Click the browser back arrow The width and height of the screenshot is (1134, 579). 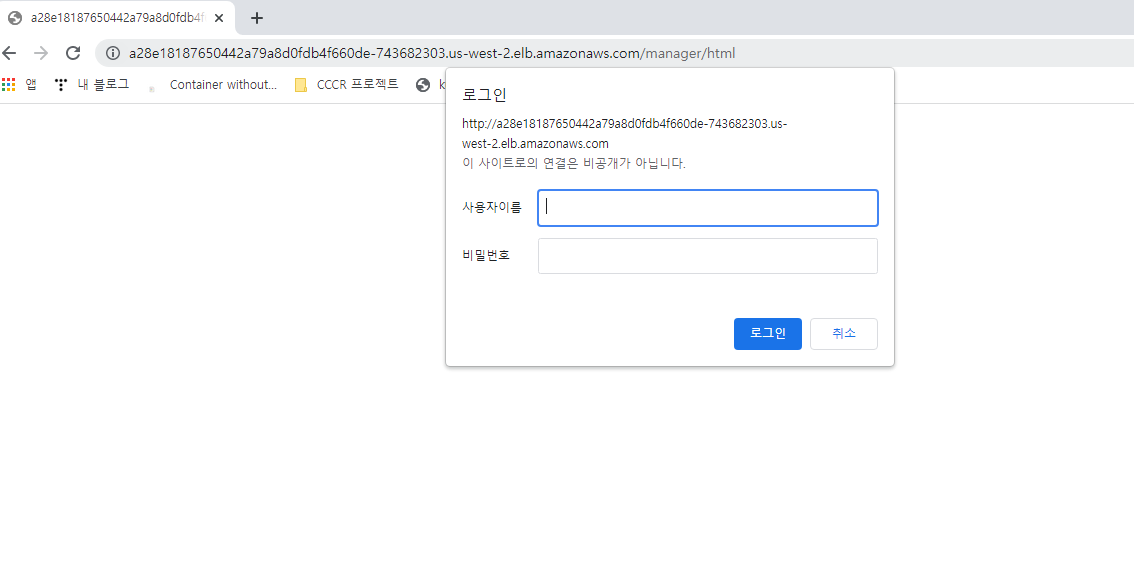coord(9,53)
